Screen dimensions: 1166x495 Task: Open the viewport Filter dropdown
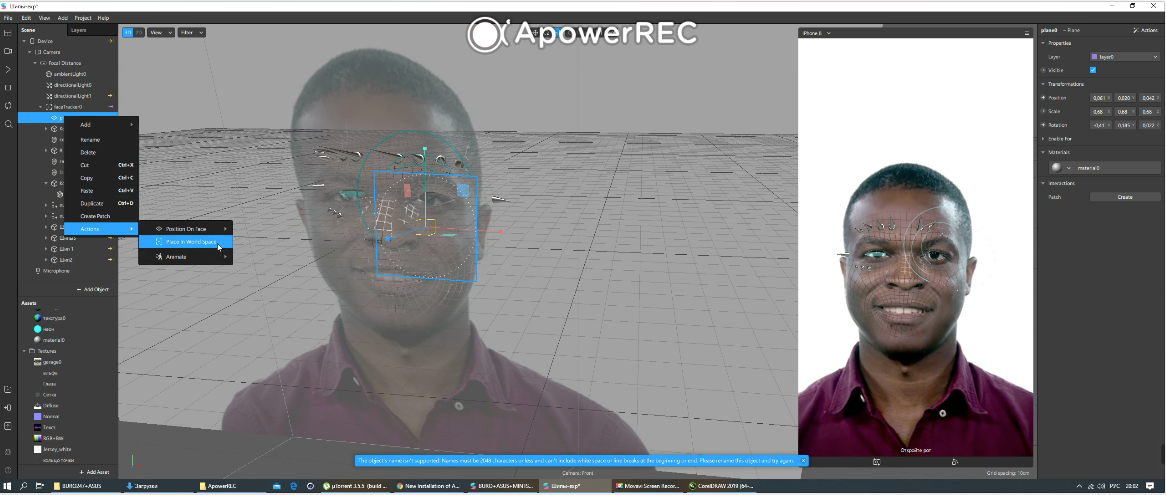pos(191,33)
